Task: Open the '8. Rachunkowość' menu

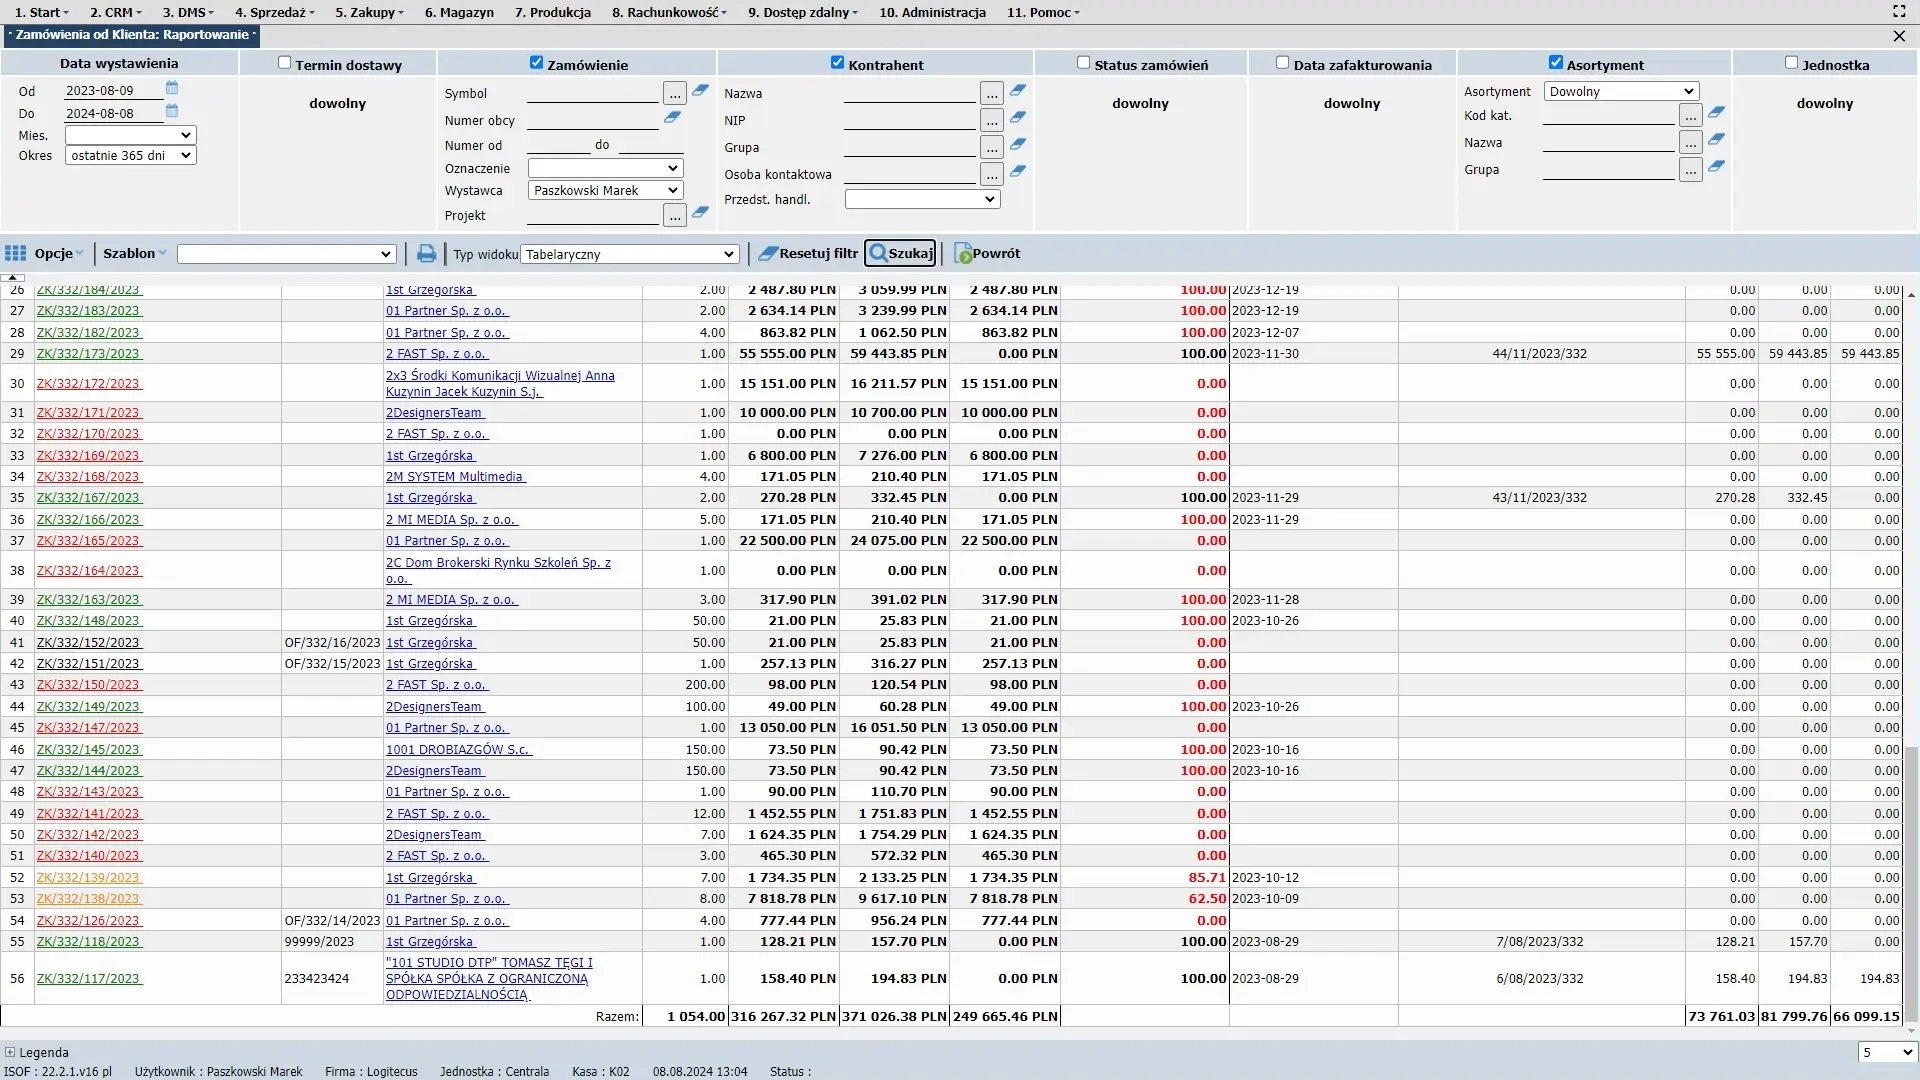Action: coord(669,13)
